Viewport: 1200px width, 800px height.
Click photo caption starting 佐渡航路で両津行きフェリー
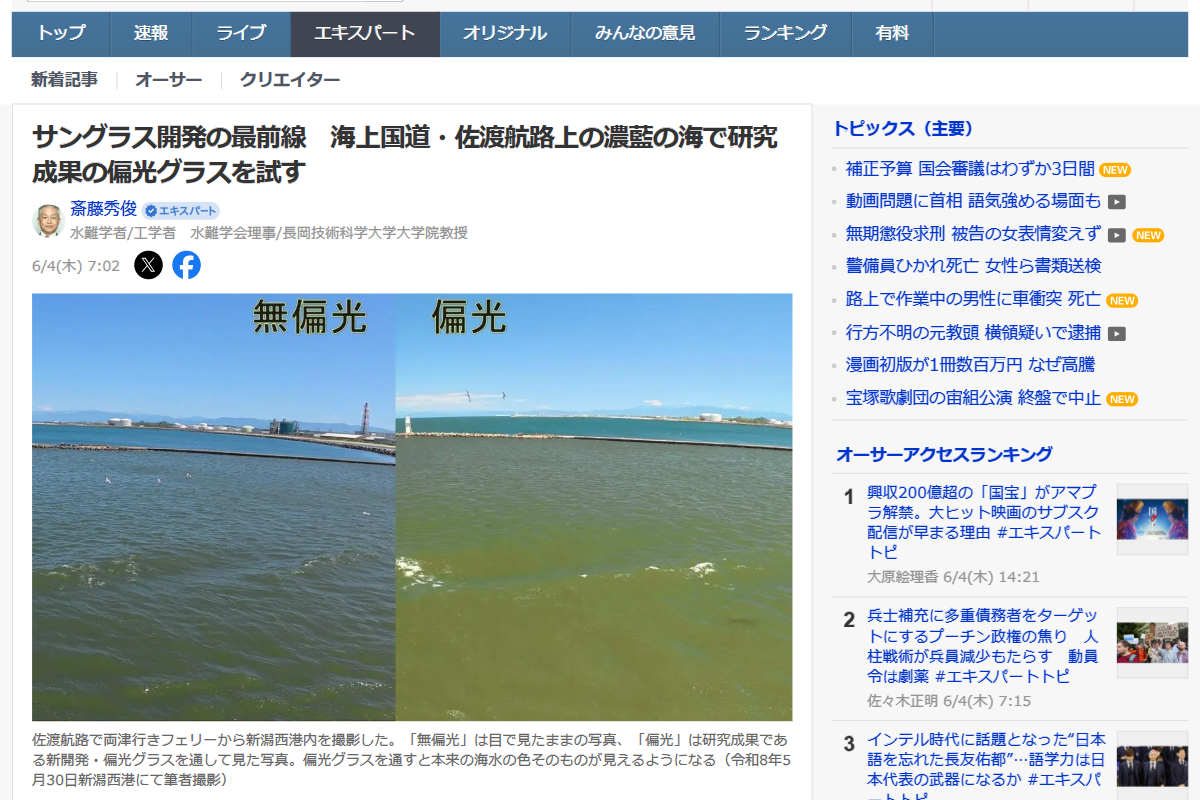tap(410, 760)
